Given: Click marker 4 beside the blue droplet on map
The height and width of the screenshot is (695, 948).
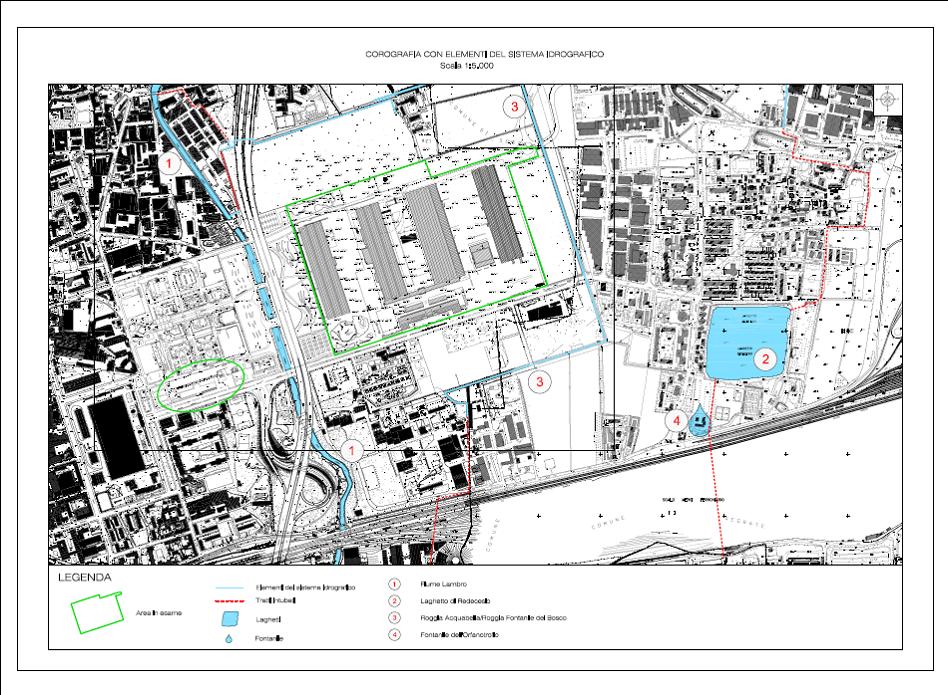Looking at the screenshot, I should 677,421.
